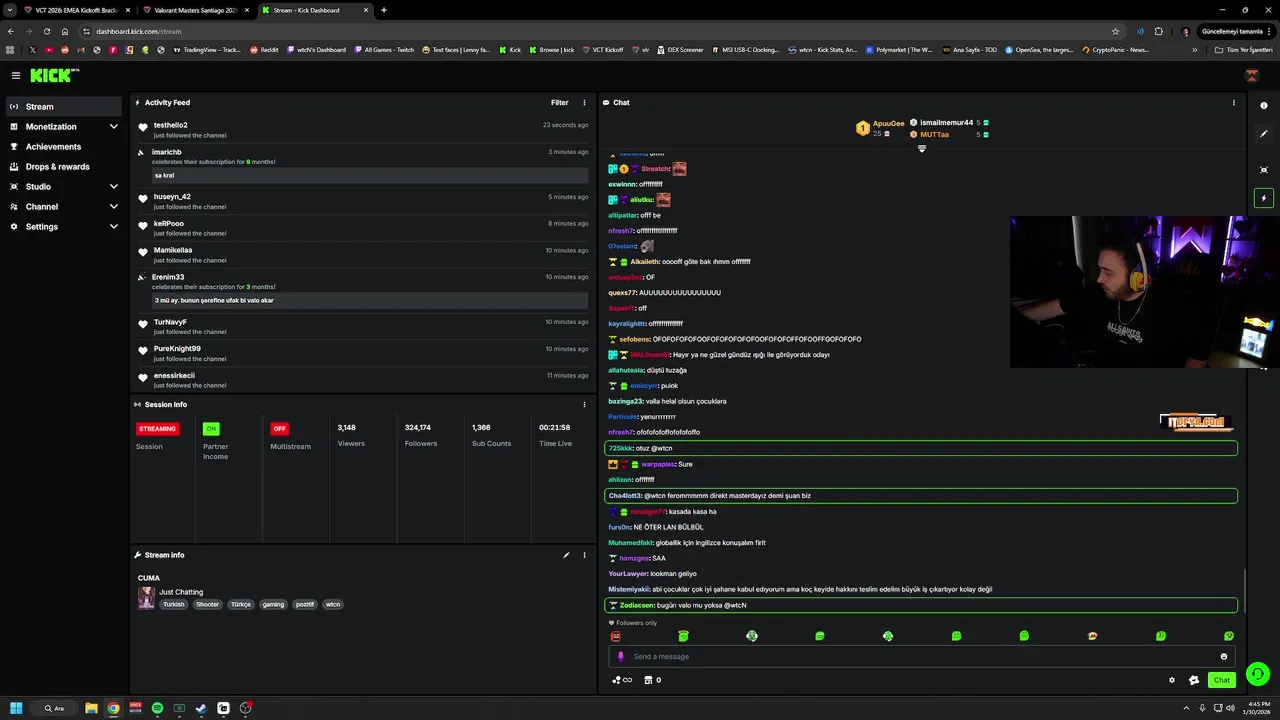Screen dimensions: 1280x720
Task: Click testhello2 in Activity Feed
Action: point(171,125)
